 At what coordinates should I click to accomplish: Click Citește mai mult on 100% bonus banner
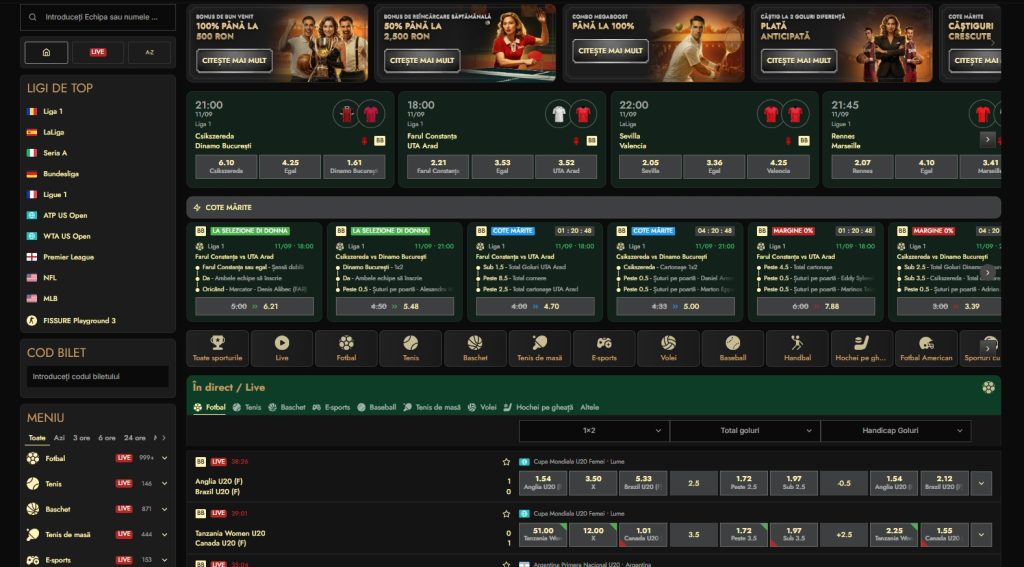point(234,61)
